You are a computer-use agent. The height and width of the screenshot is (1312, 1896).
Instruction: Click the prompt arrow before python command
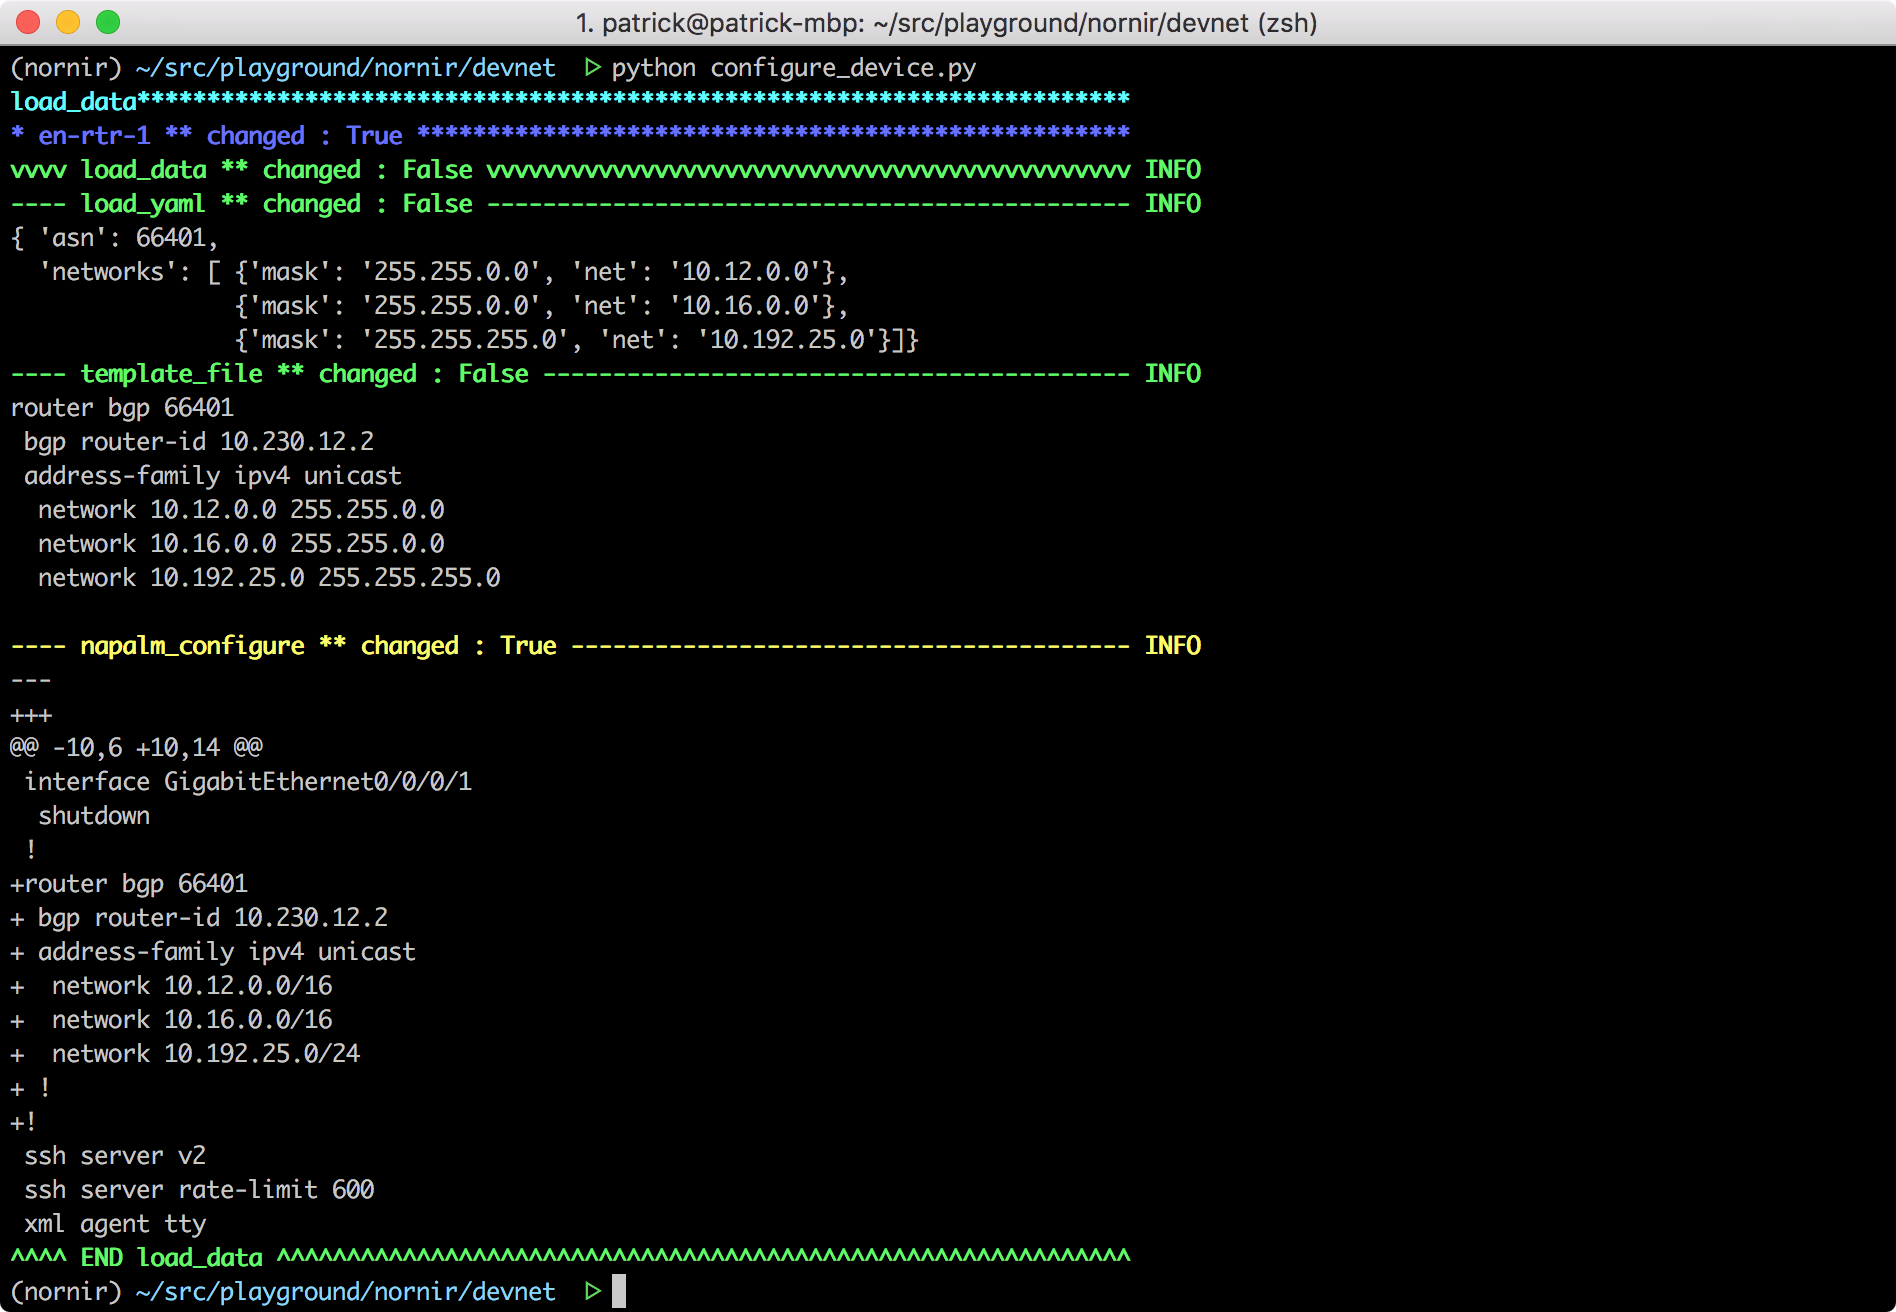[592, 68]
